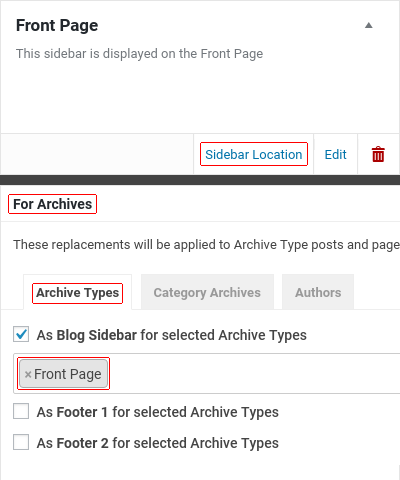Click the As Blog Sidebar label text
Viewport: 400px width, 480px height.
coord(172,335)
